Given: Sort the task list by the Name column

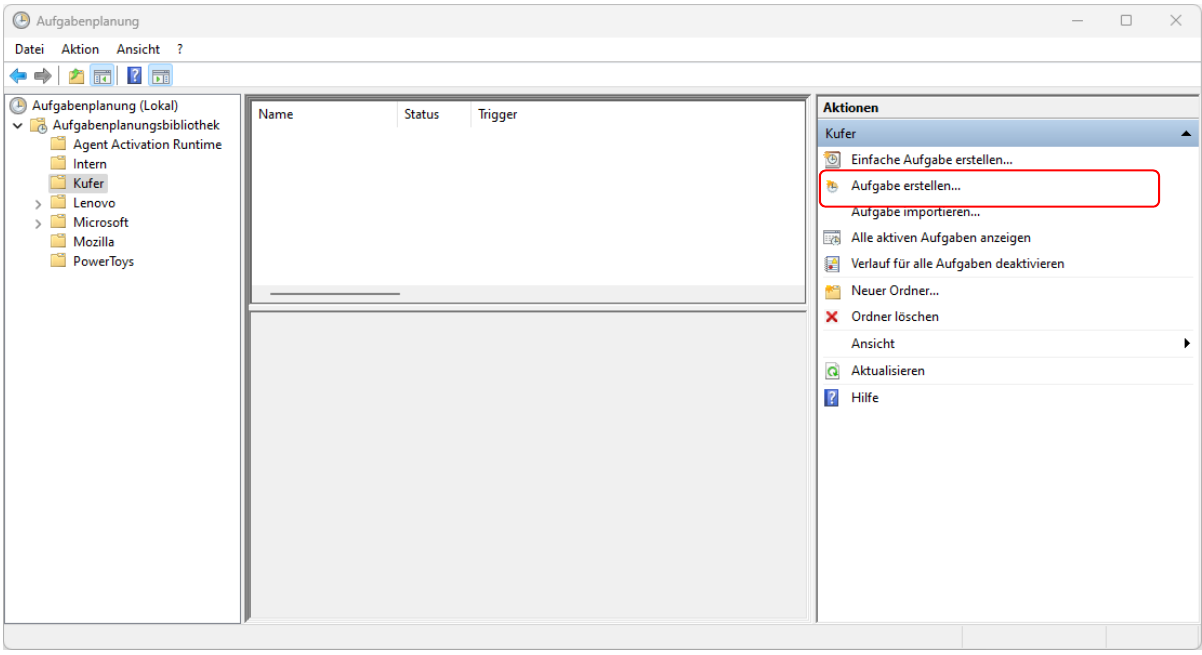Looking at the screenshot, I should point(324,114).
